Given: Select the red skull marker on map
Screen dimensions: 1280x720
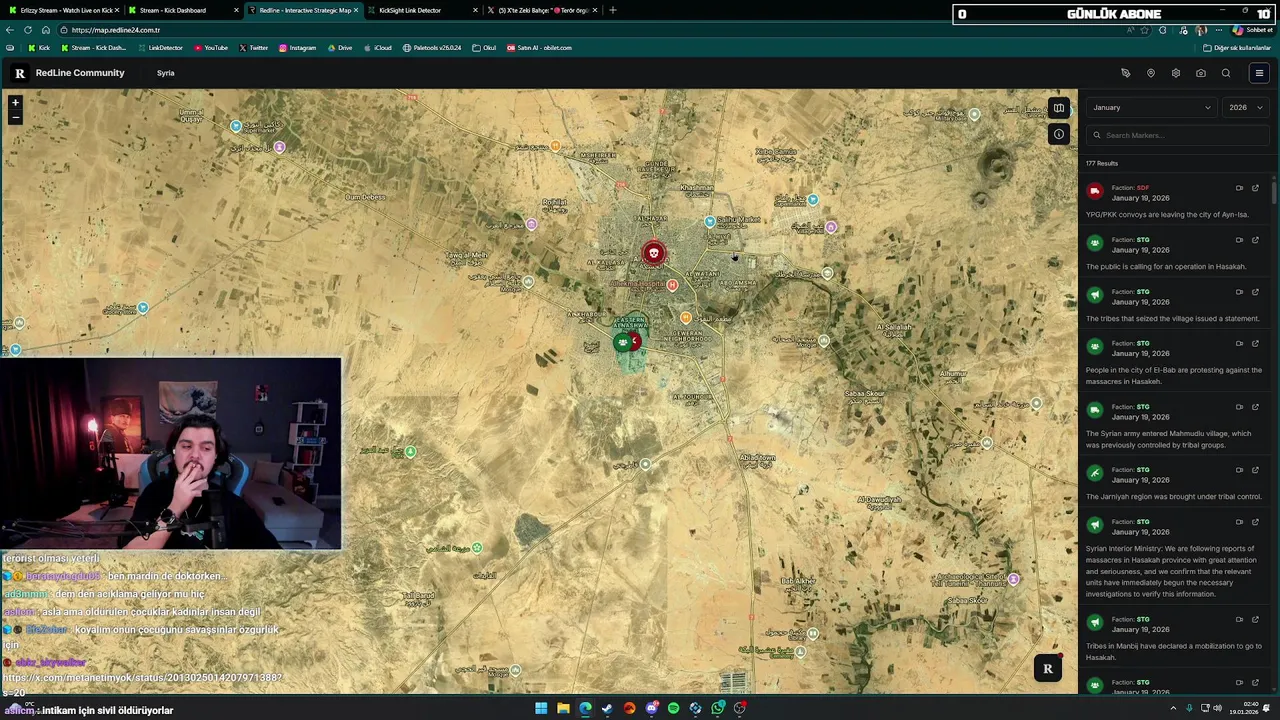Looking at the screenshot, I should point(653,254).
